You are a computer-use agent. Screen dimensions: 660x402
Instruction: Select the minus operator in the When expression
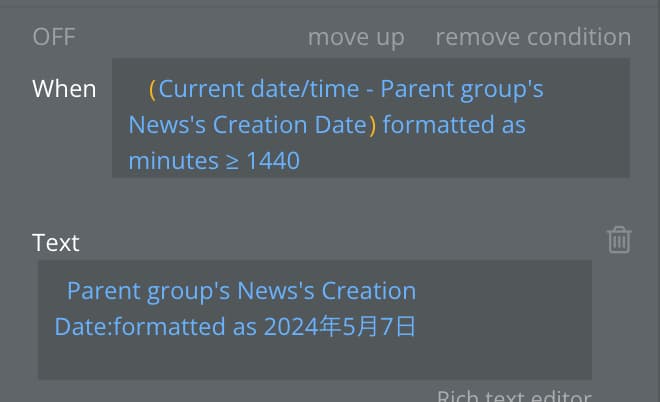pos(370,90)
